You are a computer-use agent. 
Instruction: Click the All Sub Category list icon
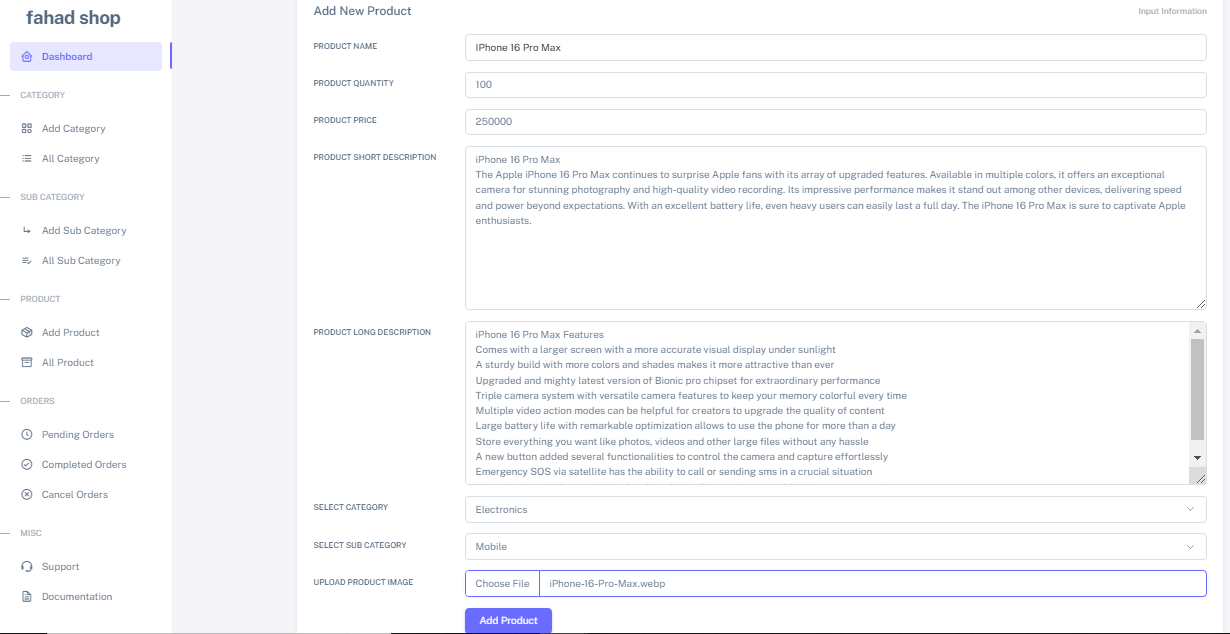(x=27, y=261)
